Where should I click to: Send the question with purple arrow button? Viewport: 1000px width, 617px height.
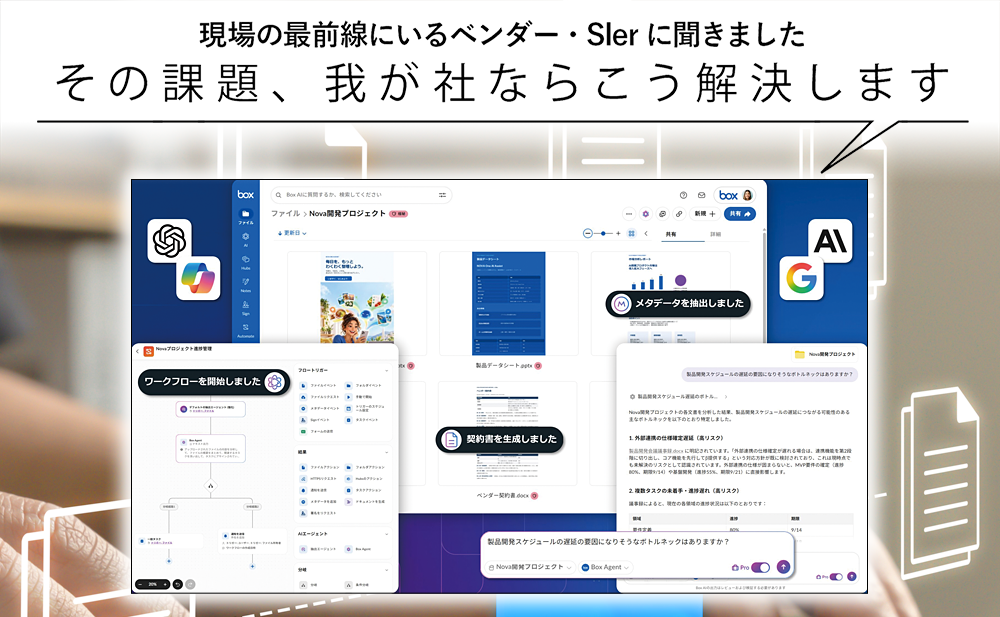(x=783, y=567)
